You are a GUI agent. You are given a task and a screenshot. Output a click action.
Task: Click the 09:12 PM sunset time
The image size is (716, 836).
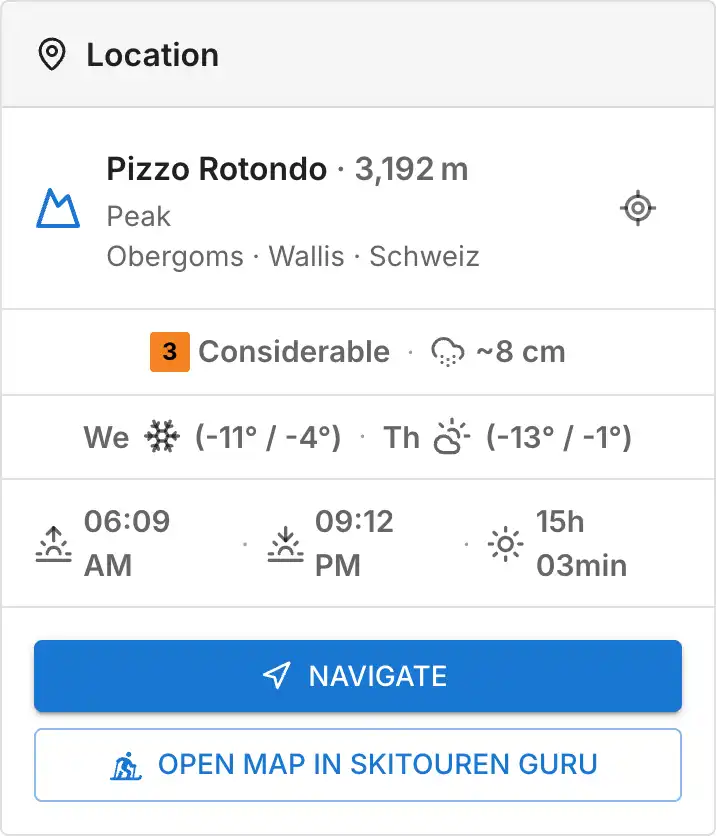(x=354, y=543)
